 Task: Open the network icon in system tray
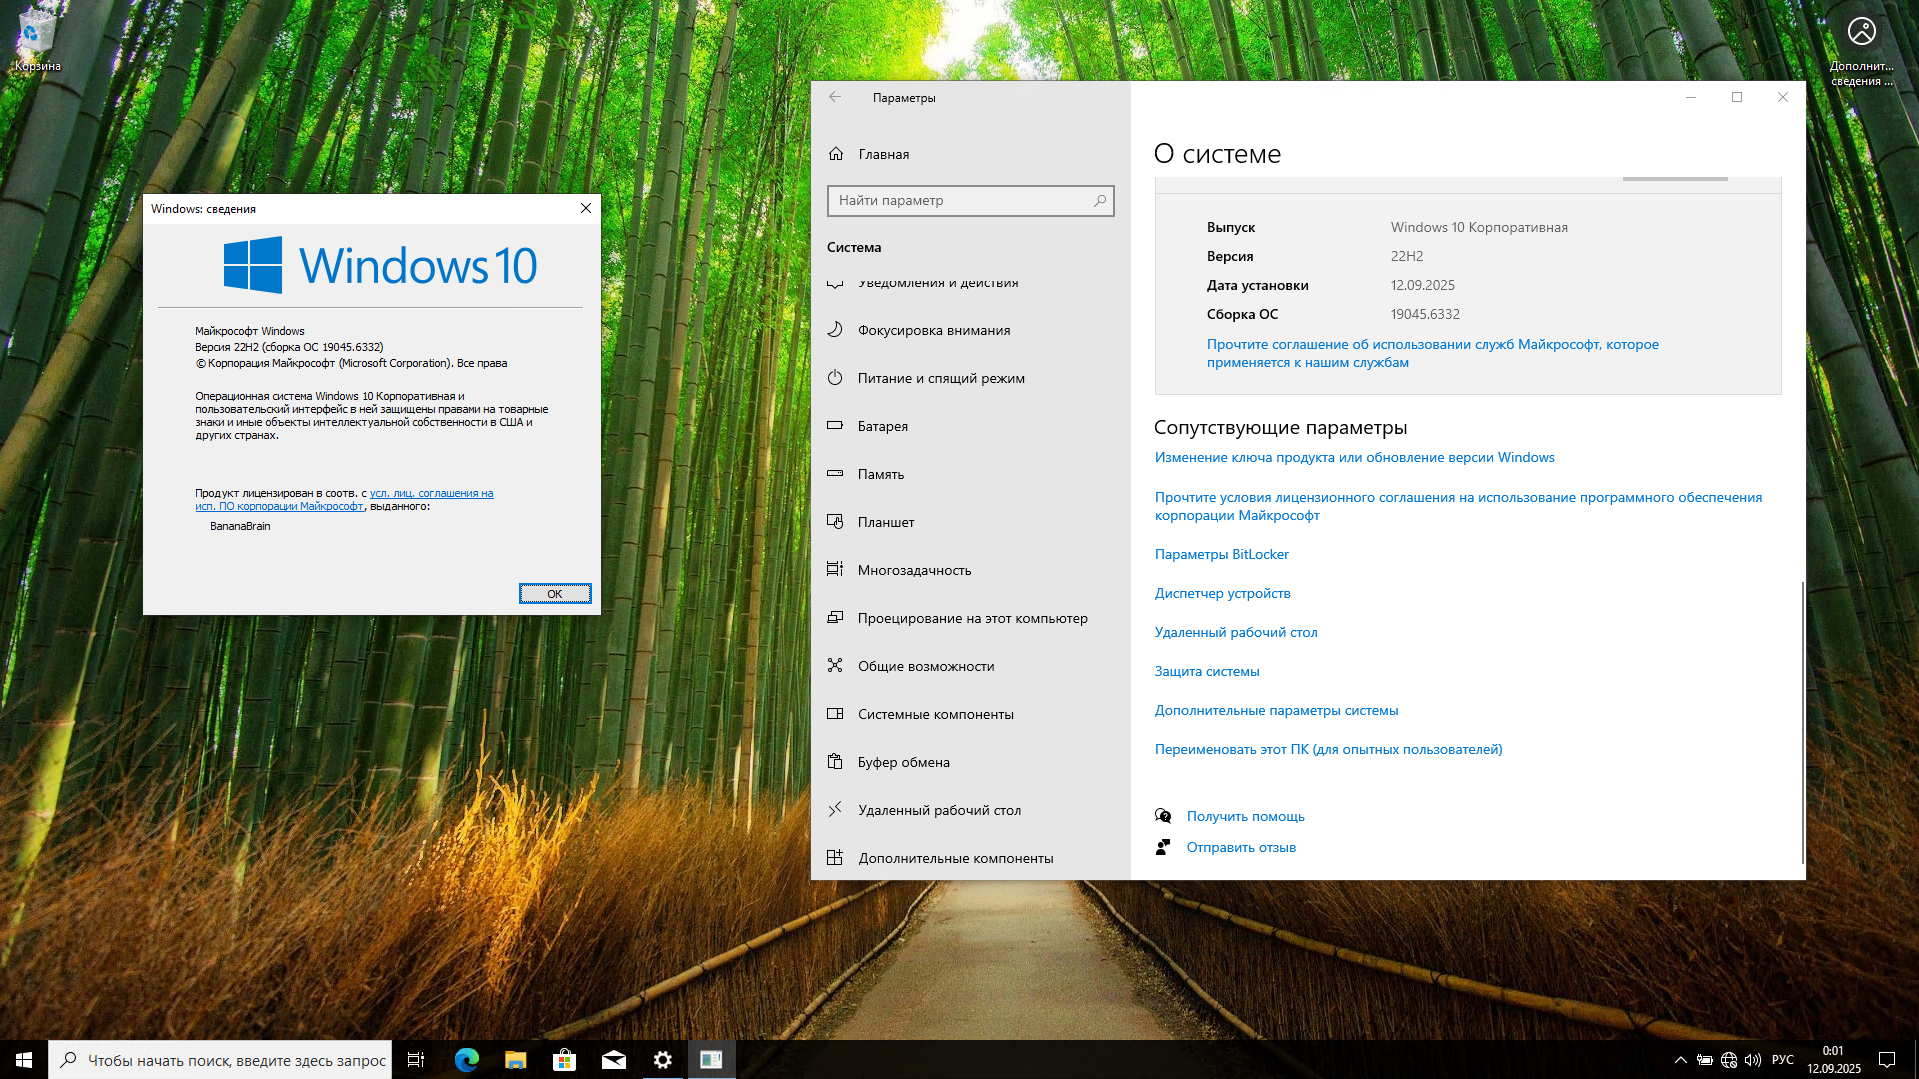[1729, 1060]
